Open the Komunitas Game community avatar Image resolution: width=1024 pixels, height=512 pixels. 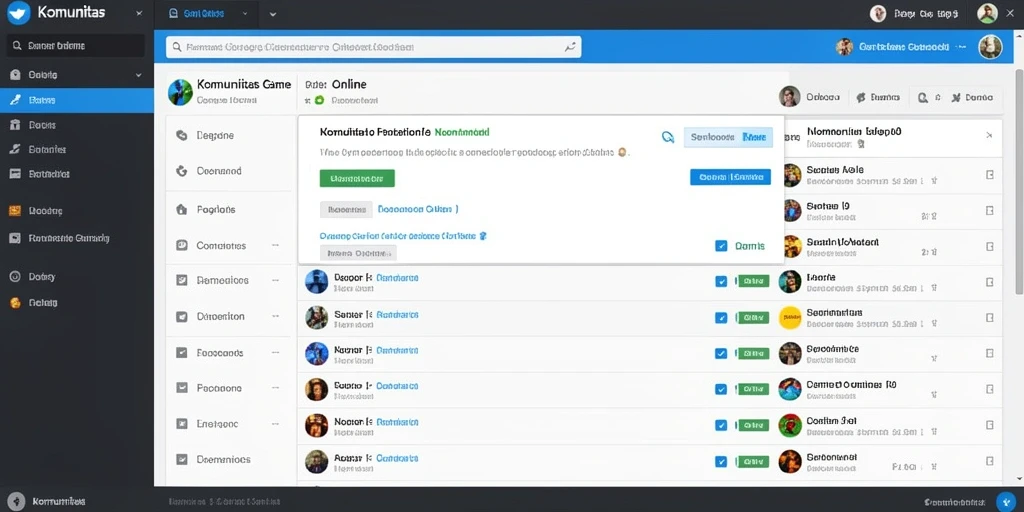180,92
